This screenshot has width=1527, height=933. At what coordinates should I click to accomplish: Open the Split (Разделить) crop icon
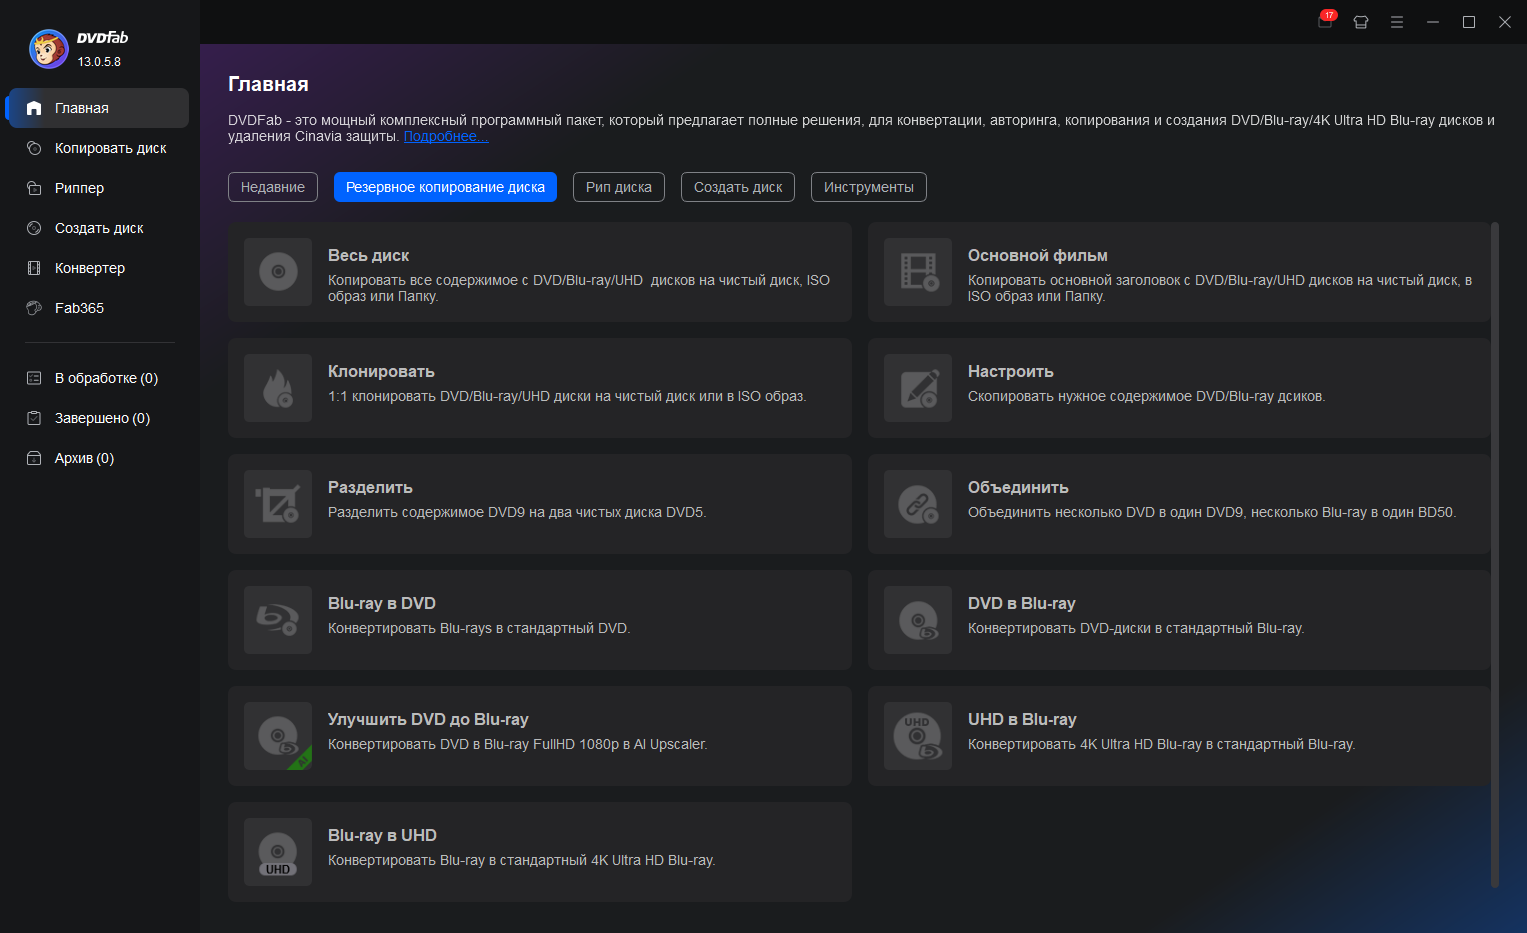pos(278,504)
